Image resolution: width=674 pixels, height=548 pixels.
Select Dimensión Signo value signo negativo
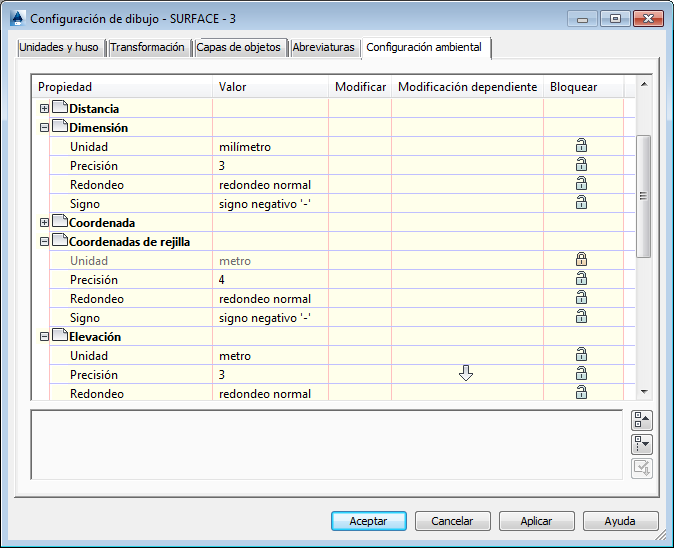[270, 204]
